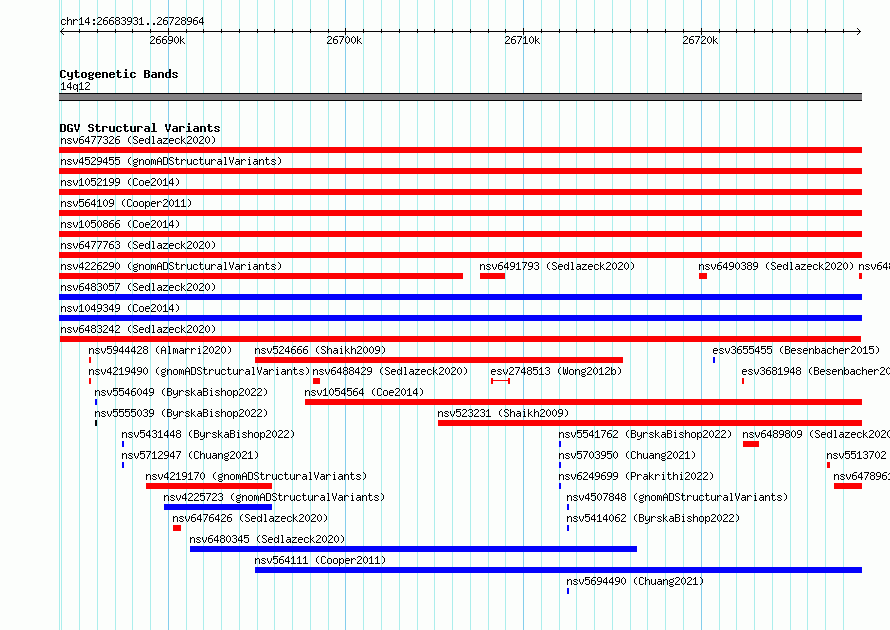Click the blue bar under nsv564111
The height and width of the screenshot is (630, 890).
pos(559,570)
